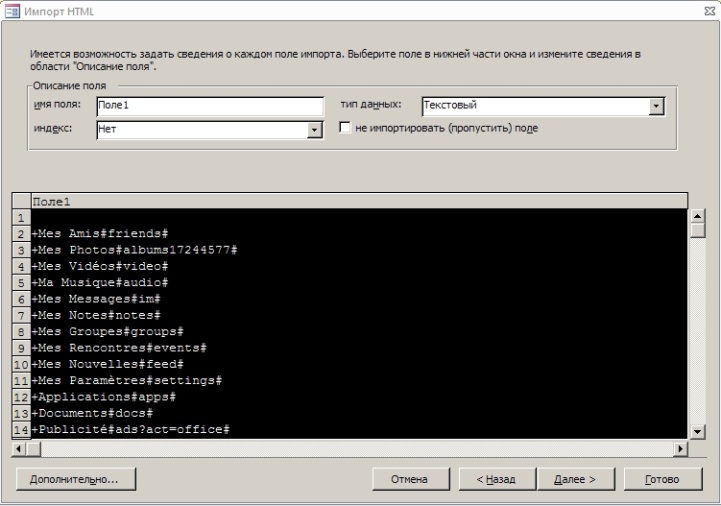Select row header 1
The height and width of the screenshot is (506, 721).
(21, 217)
